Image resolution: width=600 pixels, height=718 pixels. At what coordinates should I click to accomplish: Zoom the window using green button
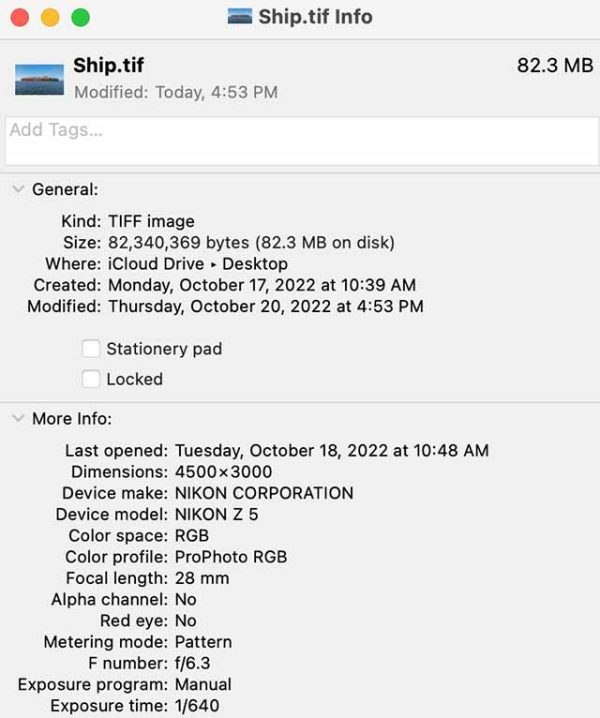coord(80,18)
